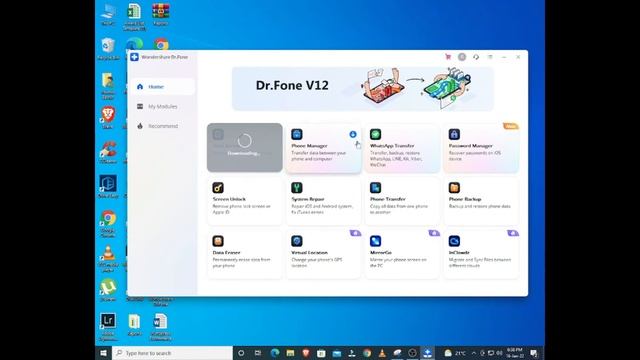Click the InClowdz title text
This screenshot has width=640, height=360.
click(459, 253)
